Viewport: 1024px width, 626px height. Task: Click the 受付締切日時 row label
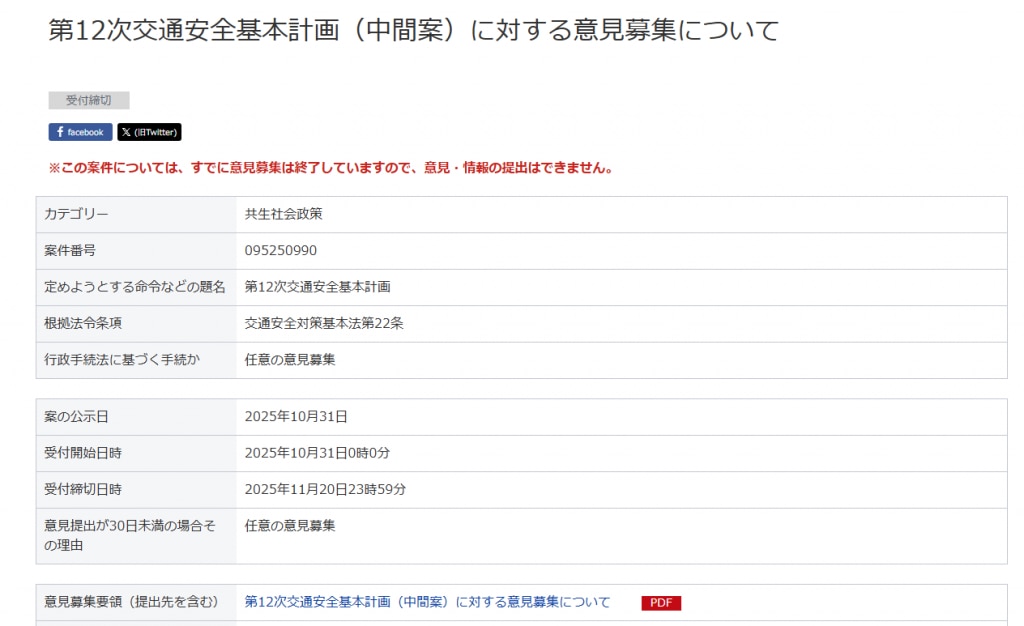tap(83, 489)
